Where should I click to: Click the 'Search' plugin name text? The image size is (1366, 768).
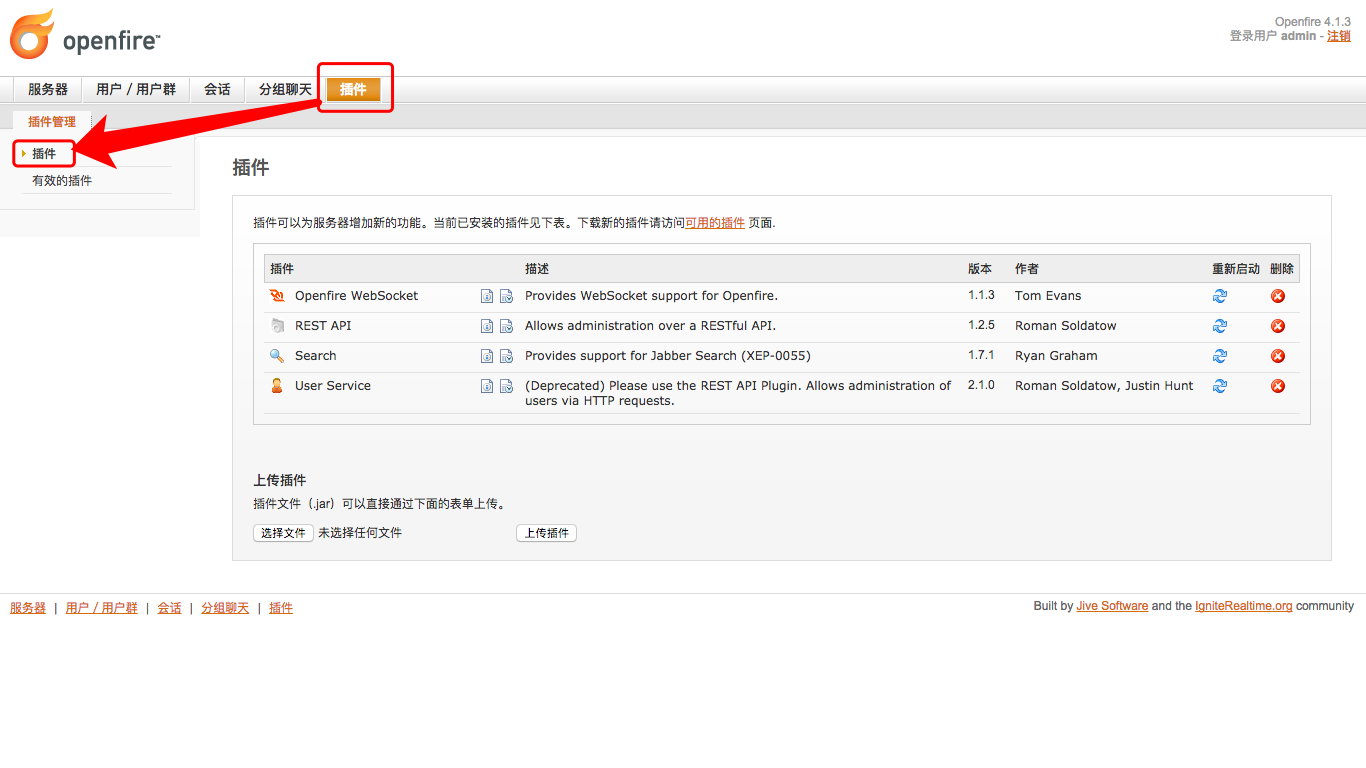point(315,356)
